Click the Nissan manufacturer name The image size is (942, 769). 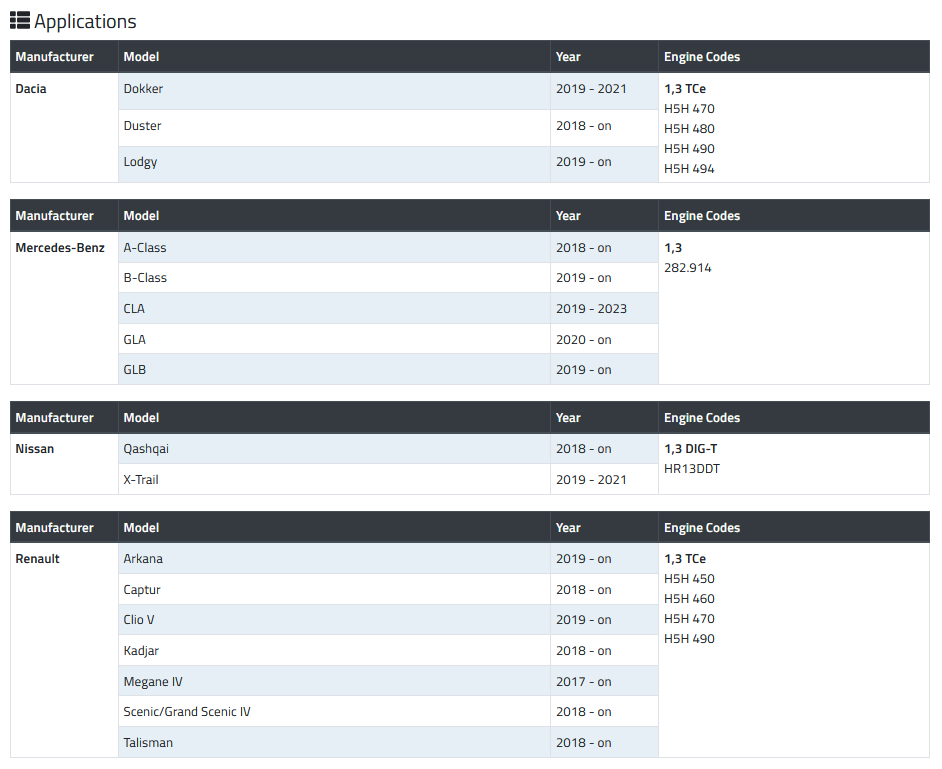coord(35,449)
